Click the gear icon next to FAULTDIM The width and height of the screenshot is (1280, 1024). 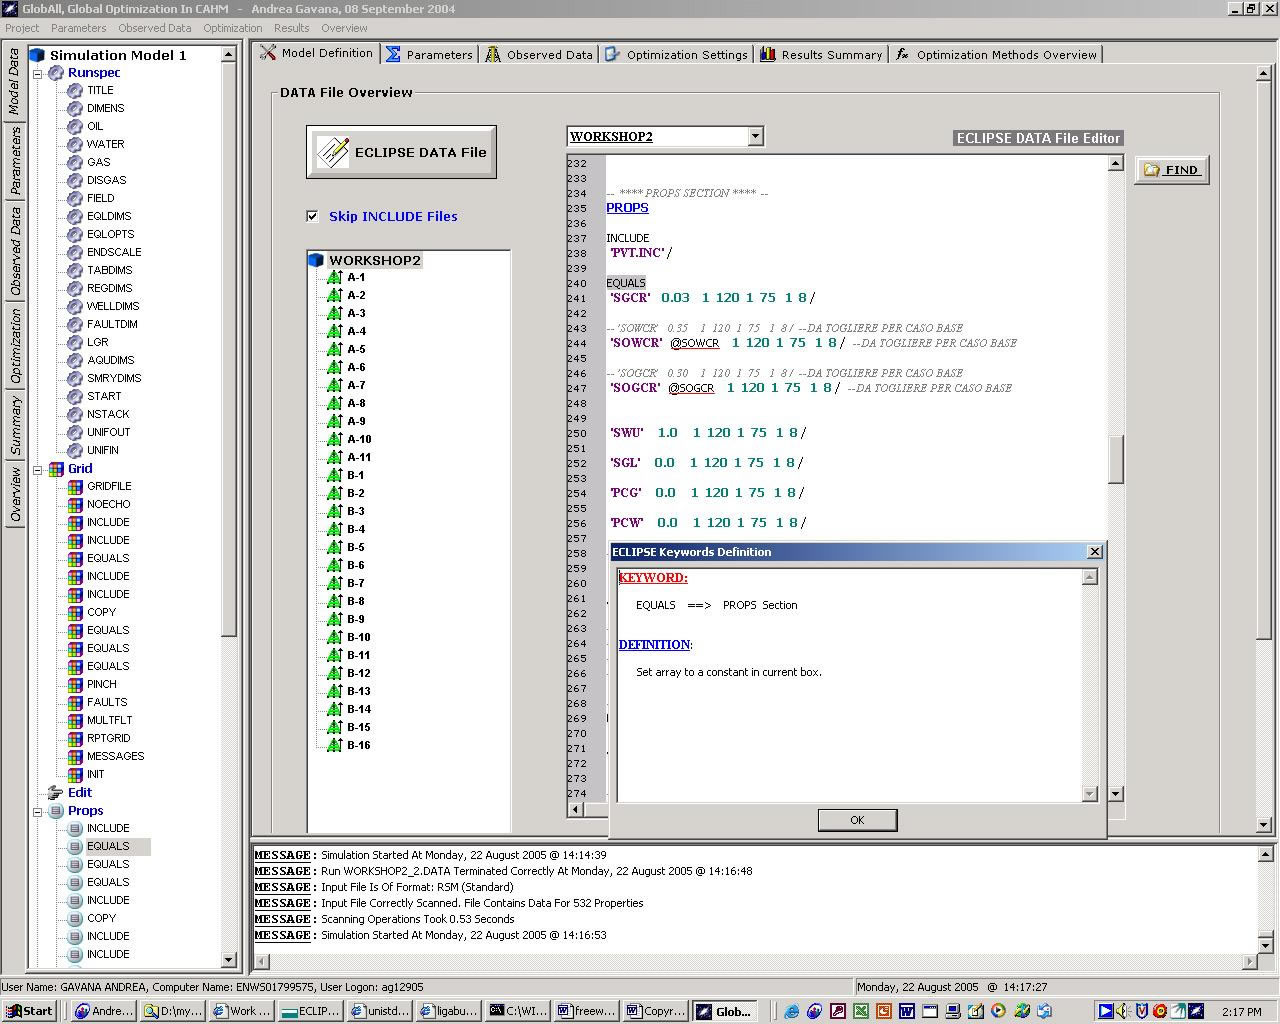tap(75, 324)
